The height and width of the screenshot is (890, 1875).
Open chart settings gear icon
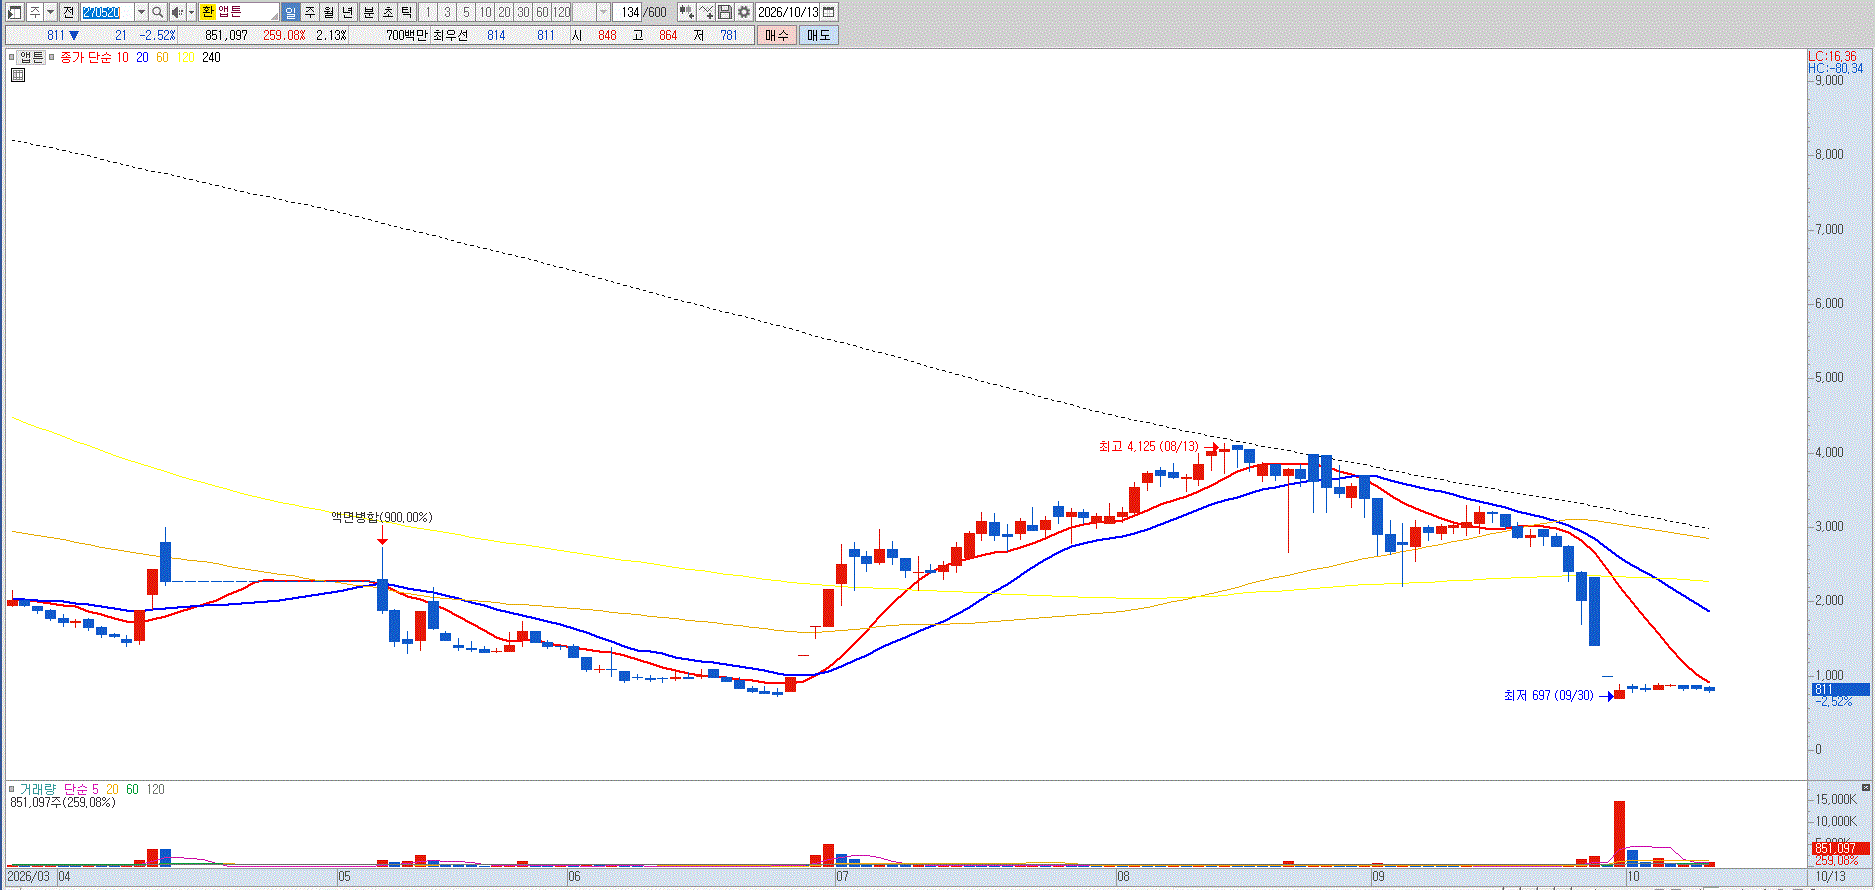[744, 12]
